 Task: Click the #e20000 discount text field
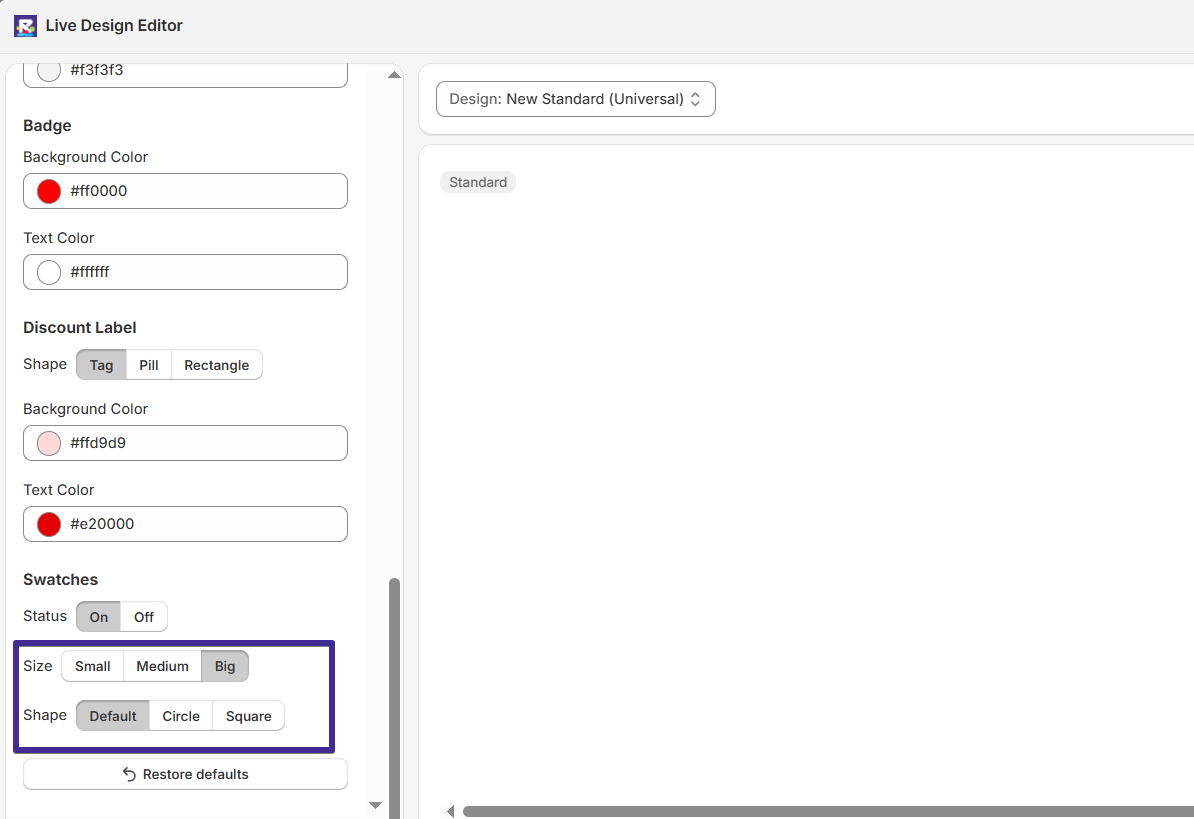coord(186,524)
